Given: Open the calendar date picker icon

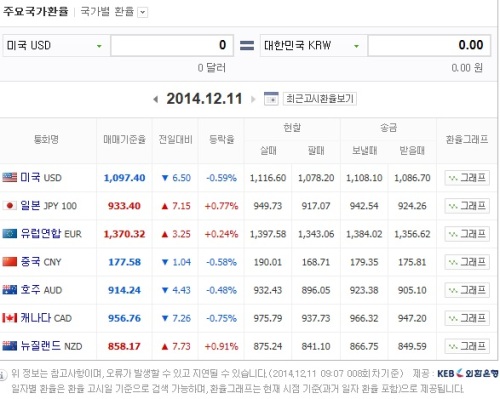Looking at the screenshot, I should [x=271, y=99].
